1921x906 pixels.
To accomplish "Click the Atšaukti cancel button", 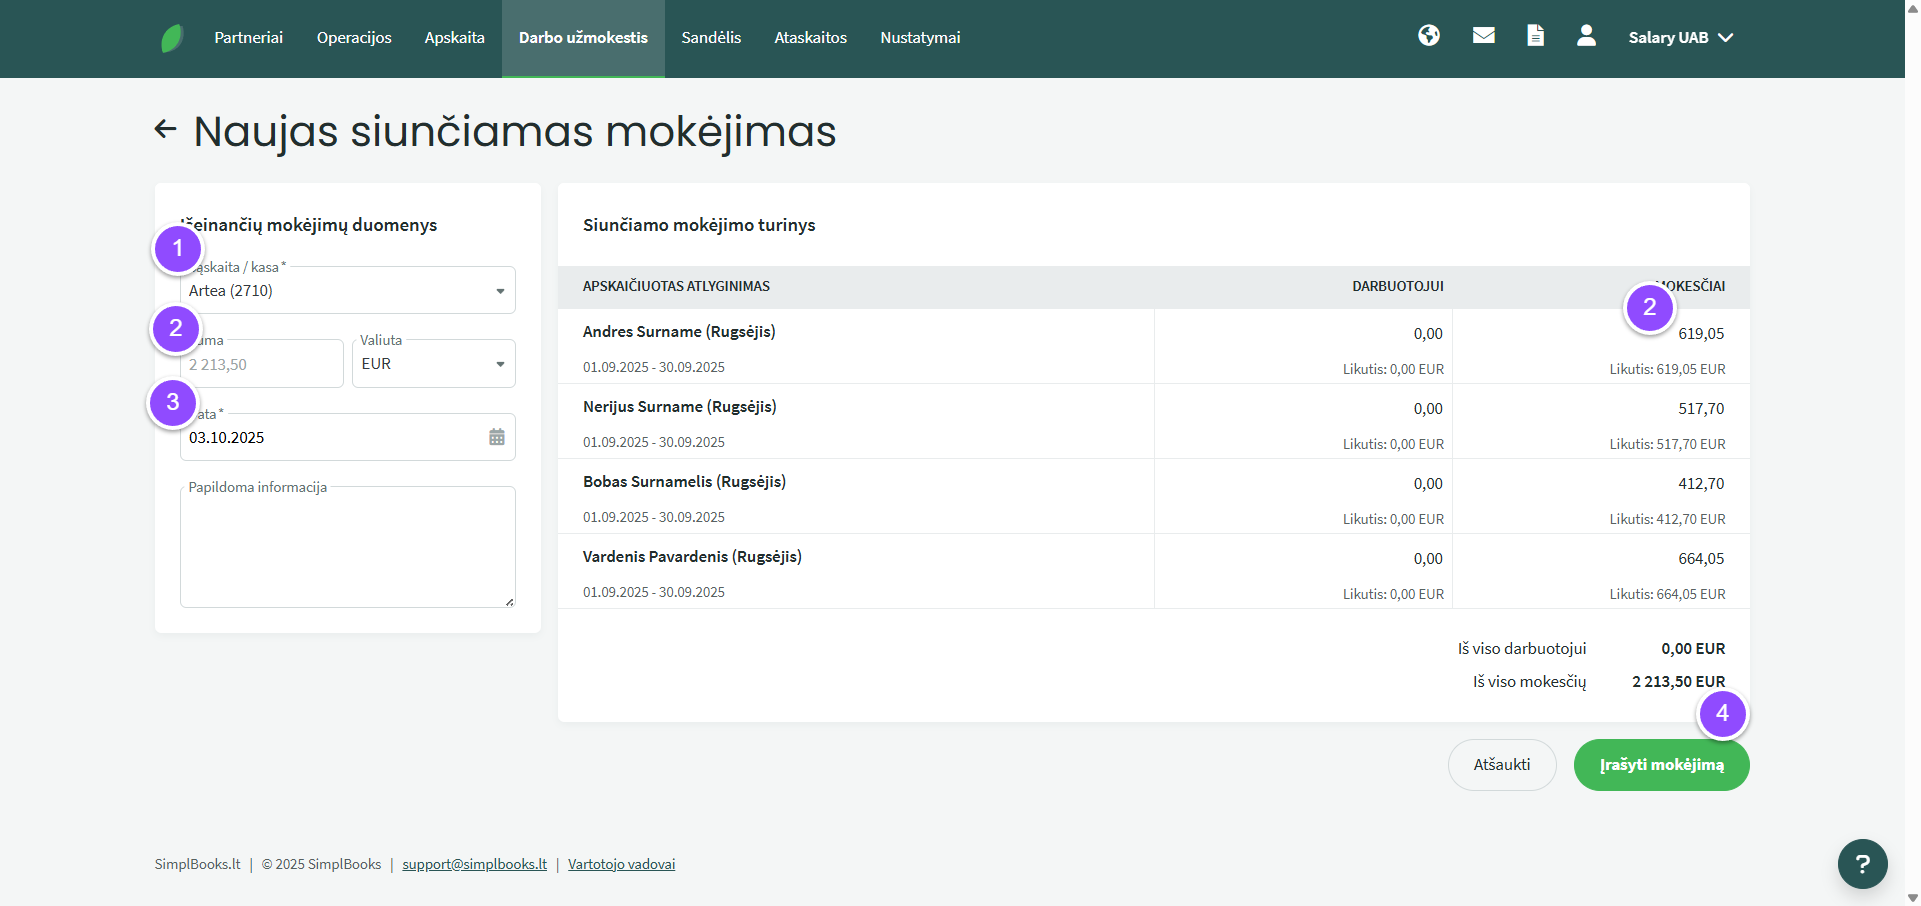I will coord(1501,765).
